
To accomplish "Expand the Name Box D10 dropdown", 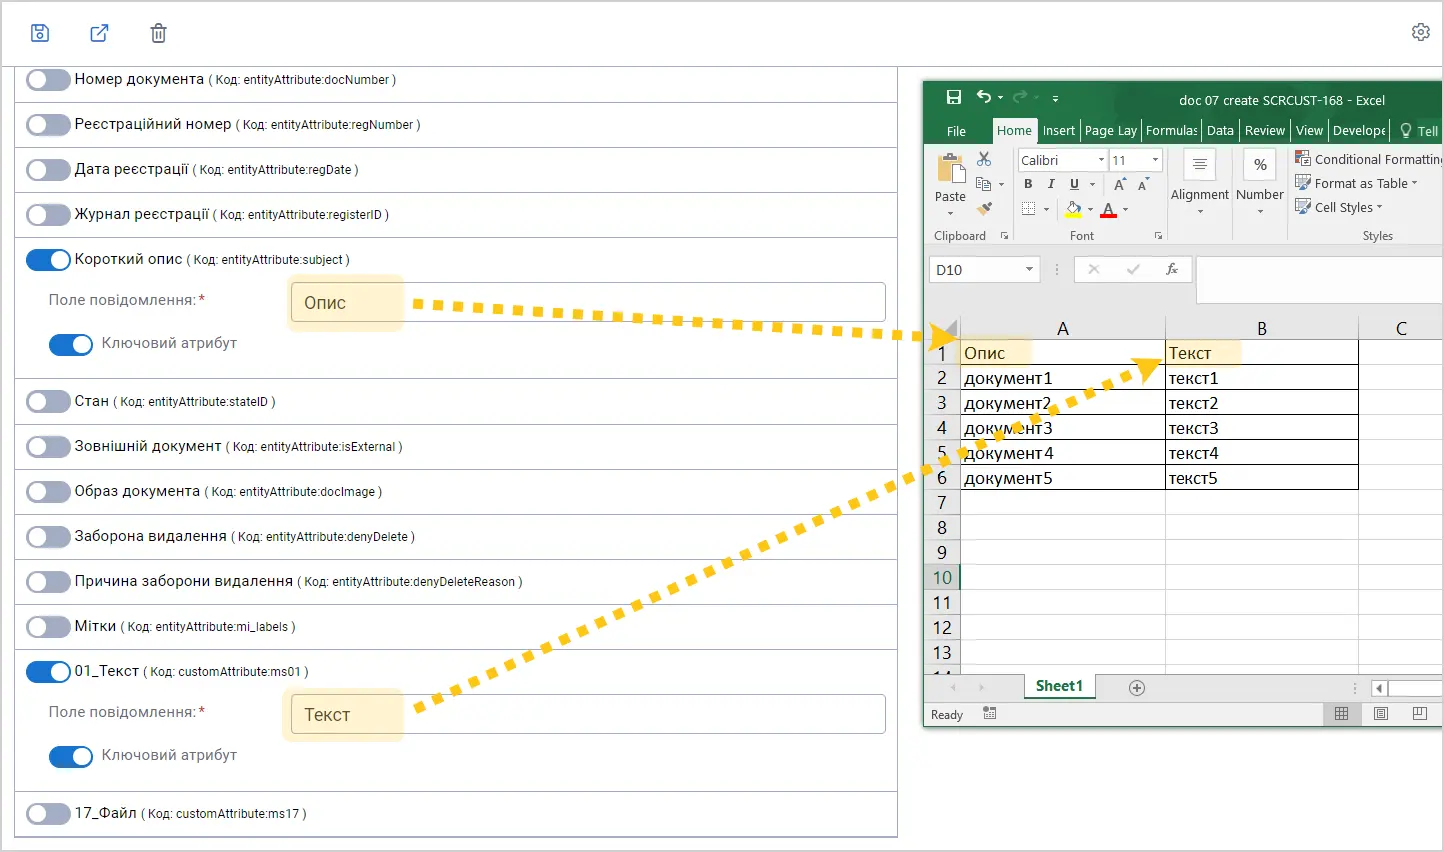I will coord(1029,270).
